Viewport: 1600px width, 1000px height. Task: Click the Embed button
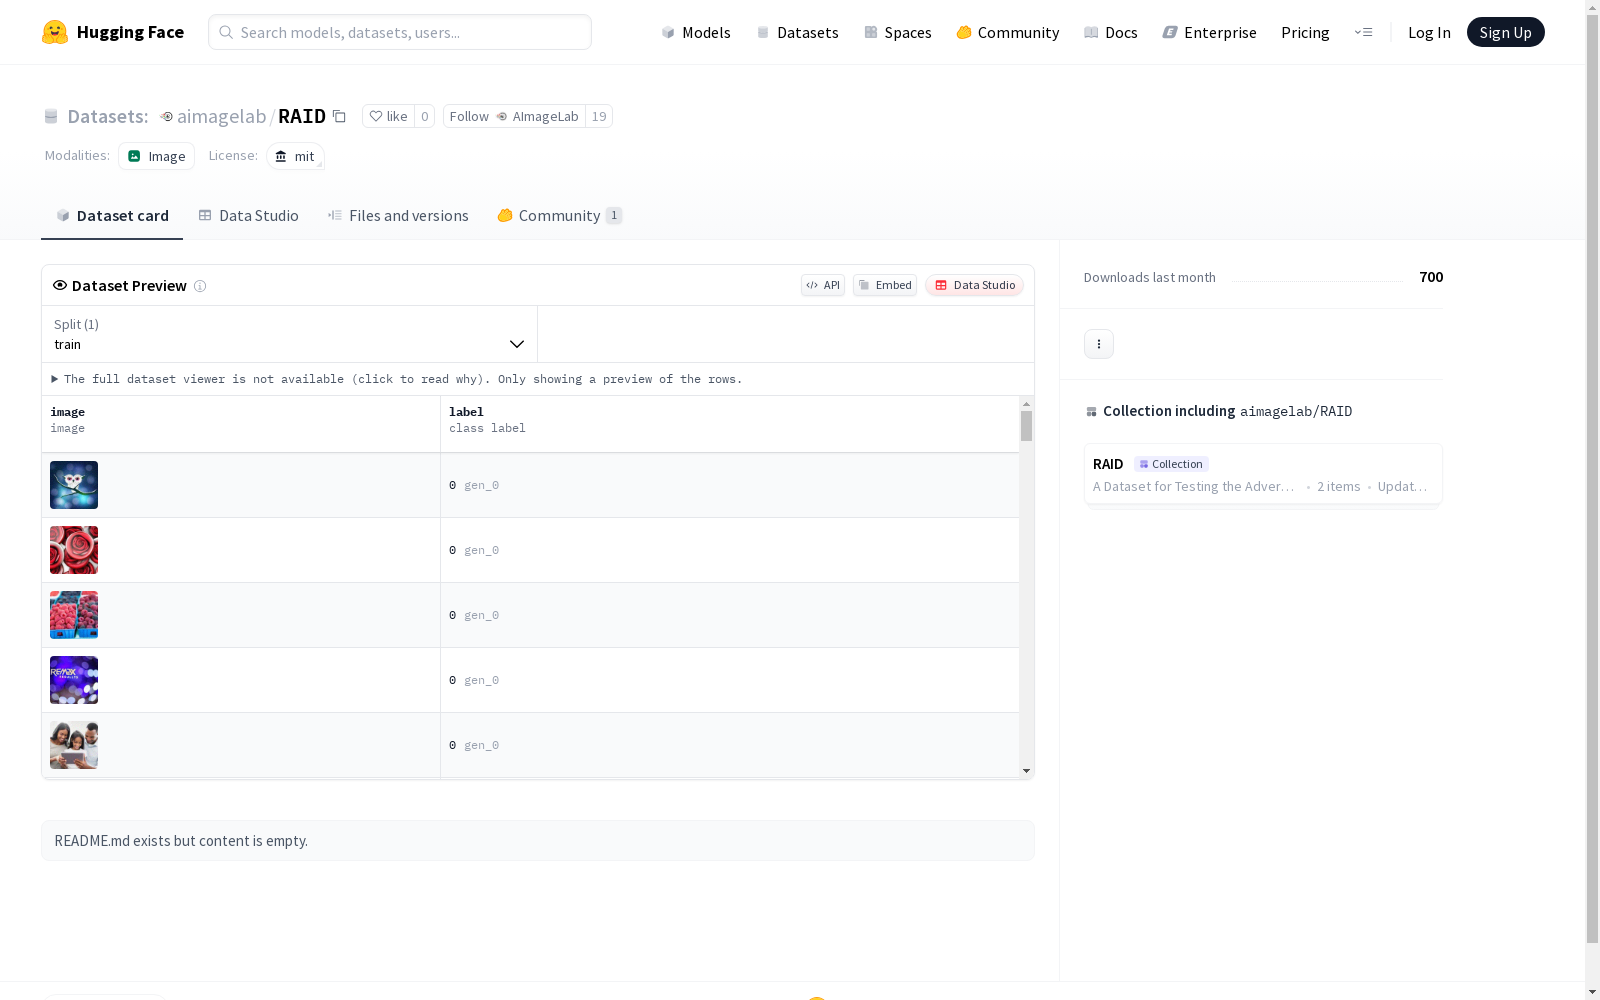point(885,285)
